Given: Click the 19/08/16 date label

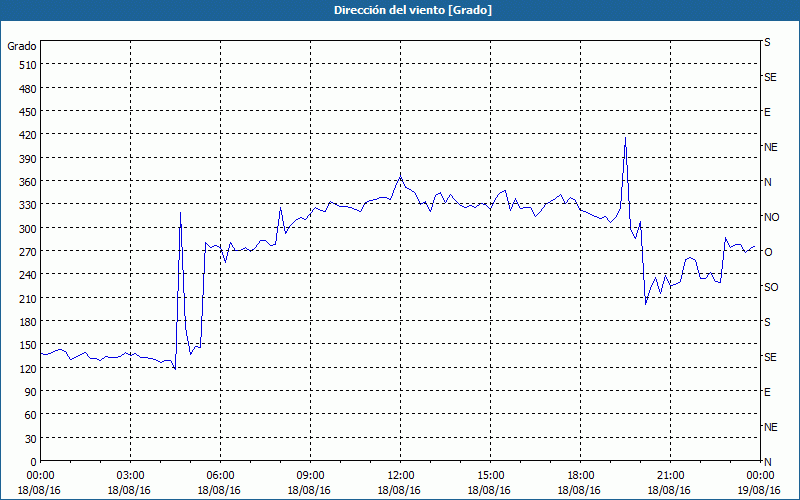Looking at the screenshot, I should (x=759, y=490).
